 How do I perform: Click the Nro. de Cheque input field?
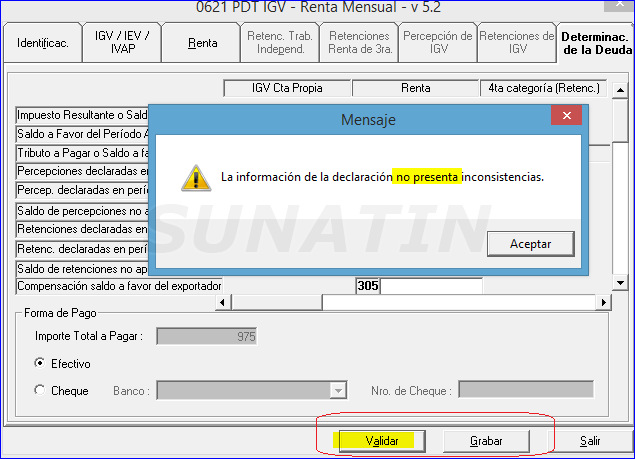coord(526,389)
